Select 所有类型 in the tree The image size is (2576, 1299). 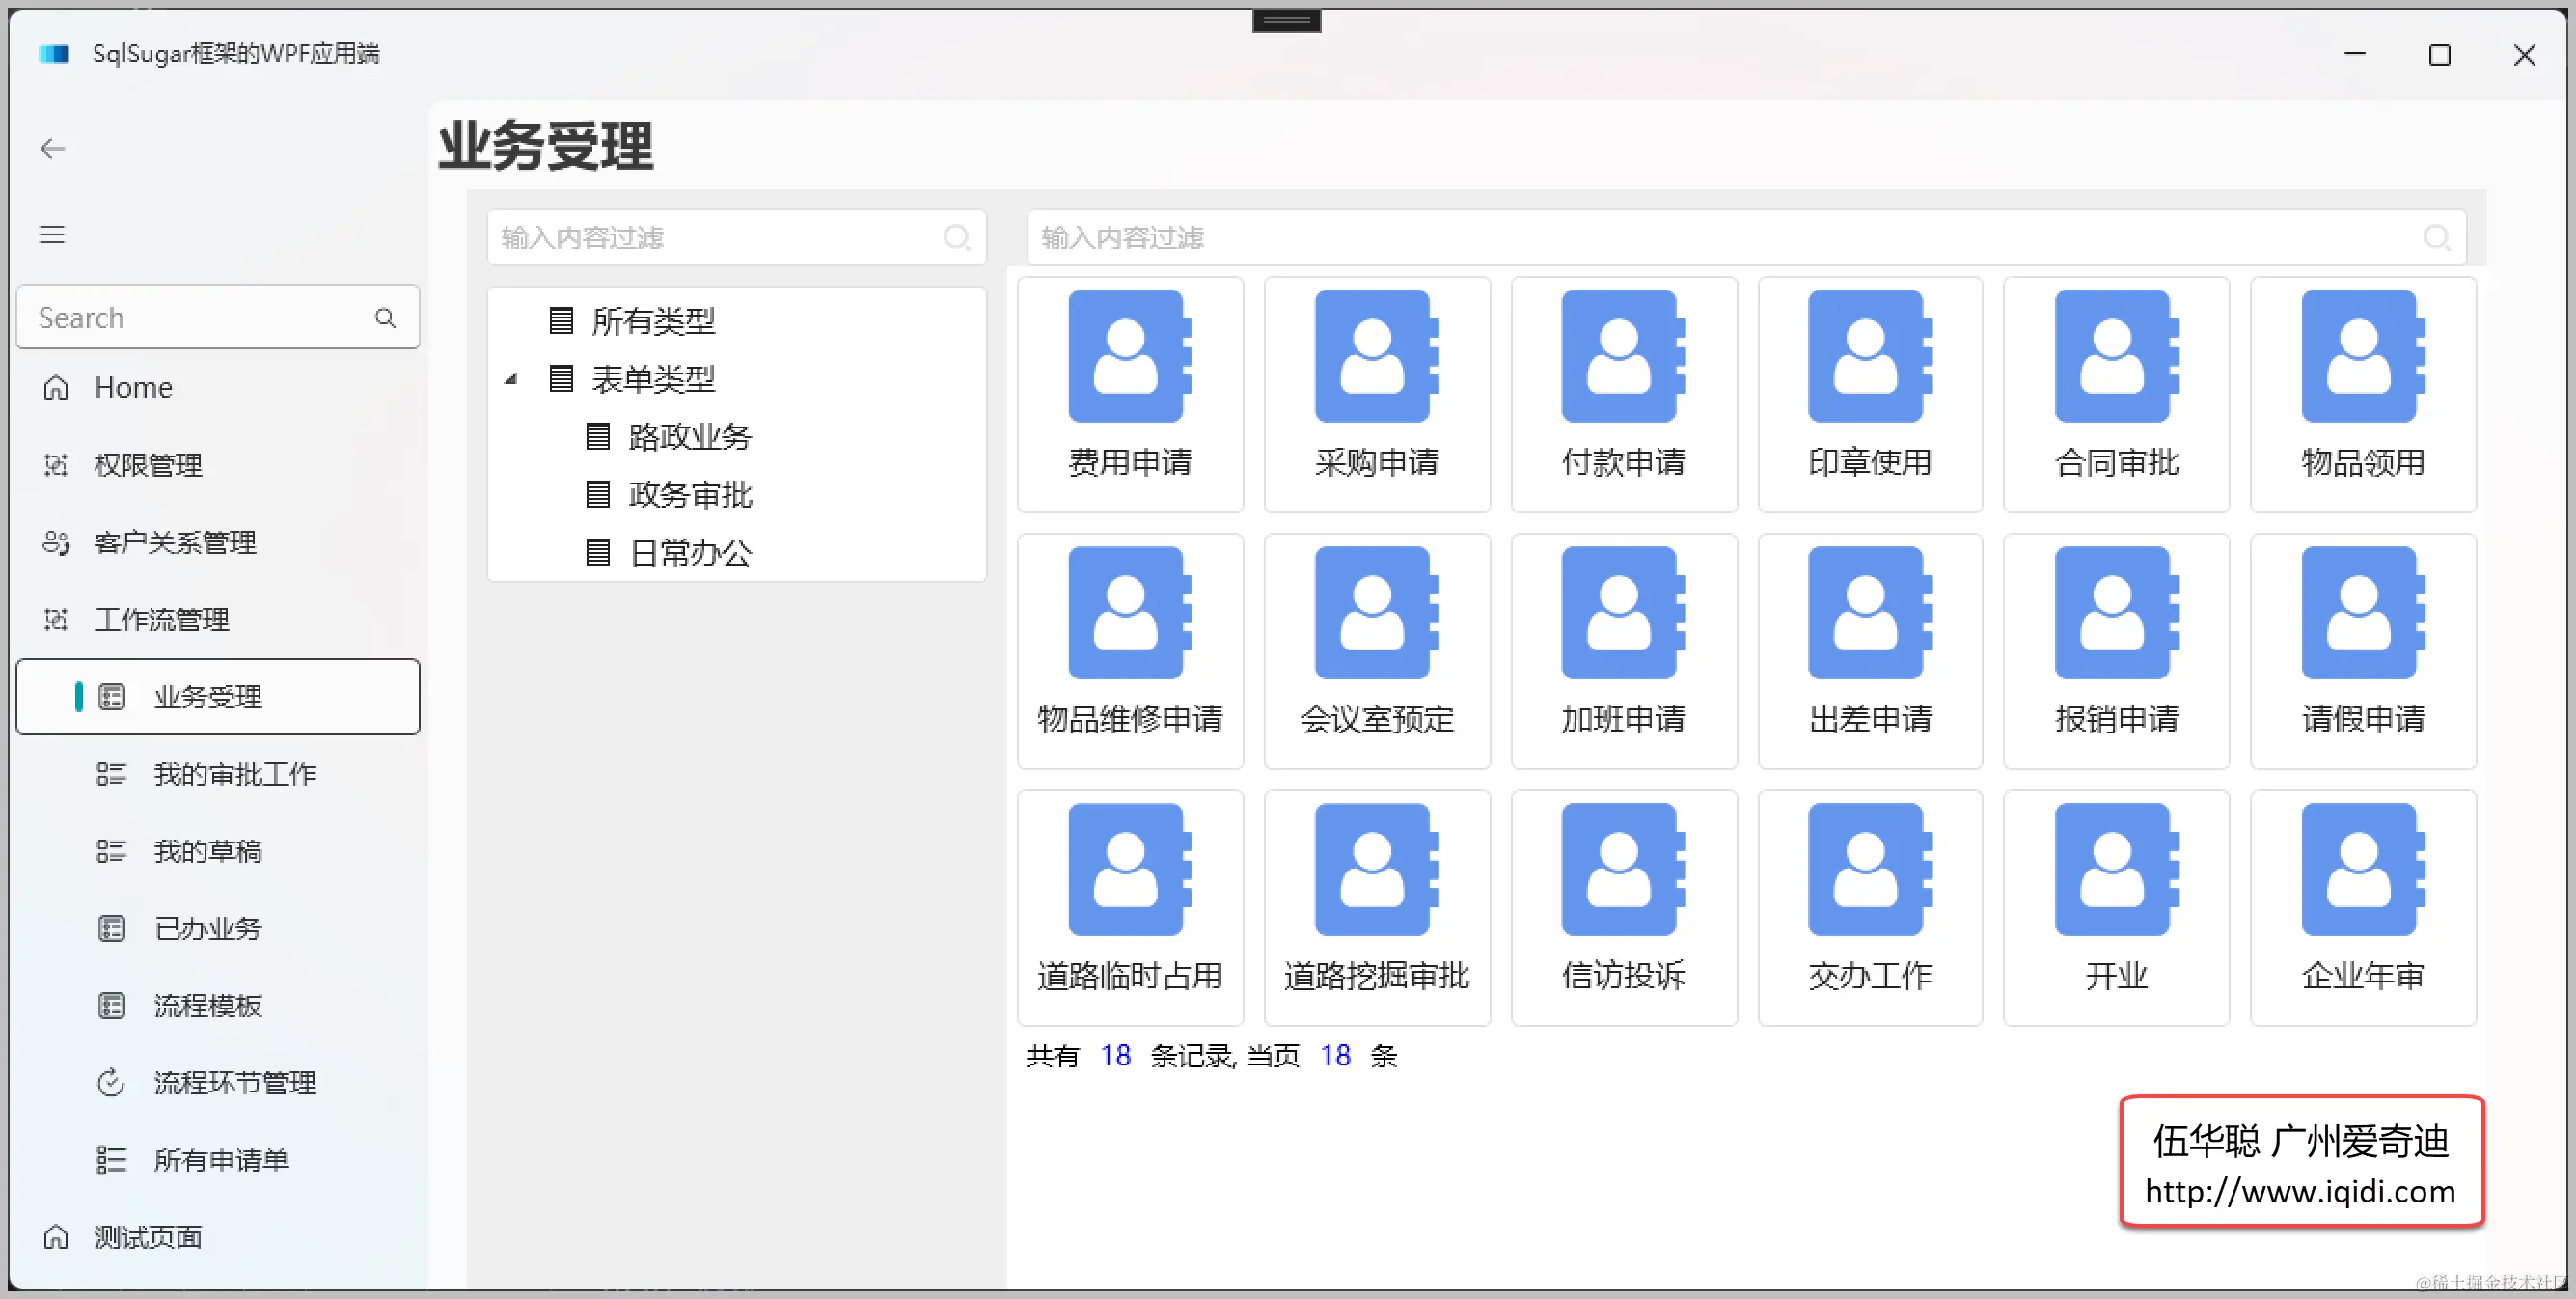tap(653, 321)
